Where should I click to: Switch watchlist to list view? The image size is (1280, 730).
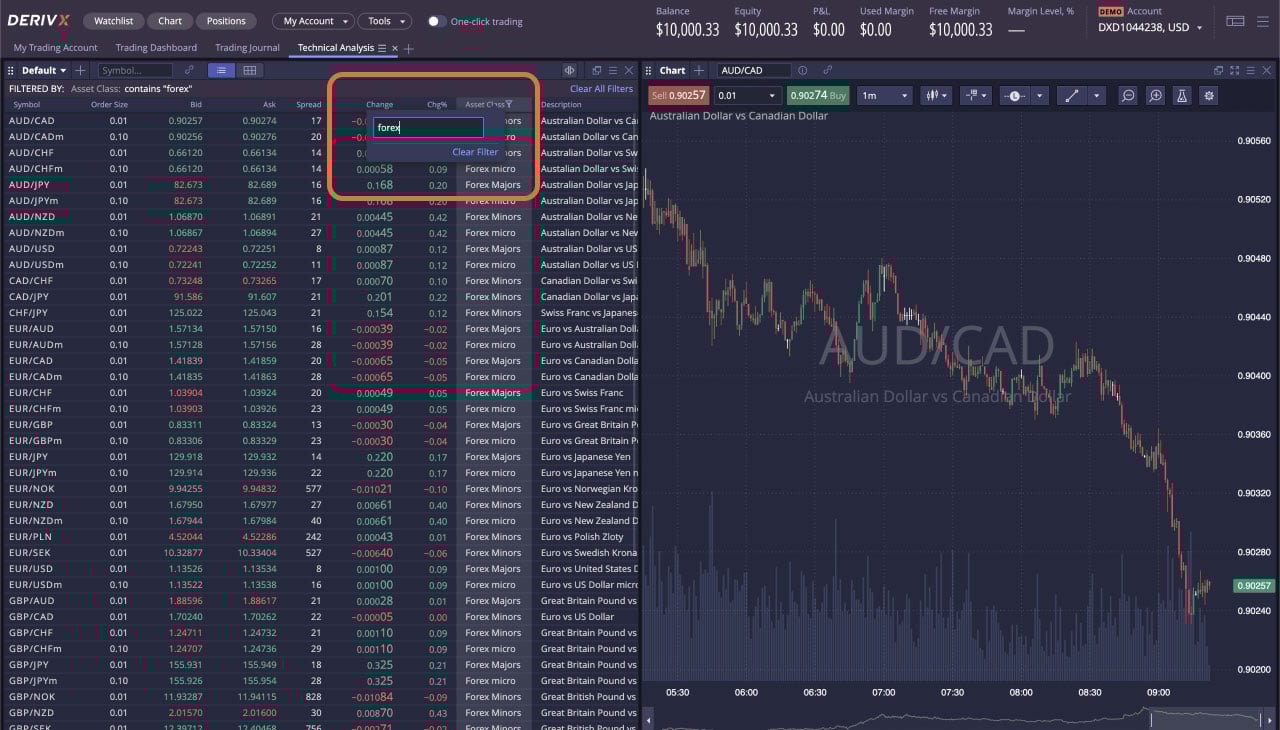pyautogui.click(x=221, y=71)
